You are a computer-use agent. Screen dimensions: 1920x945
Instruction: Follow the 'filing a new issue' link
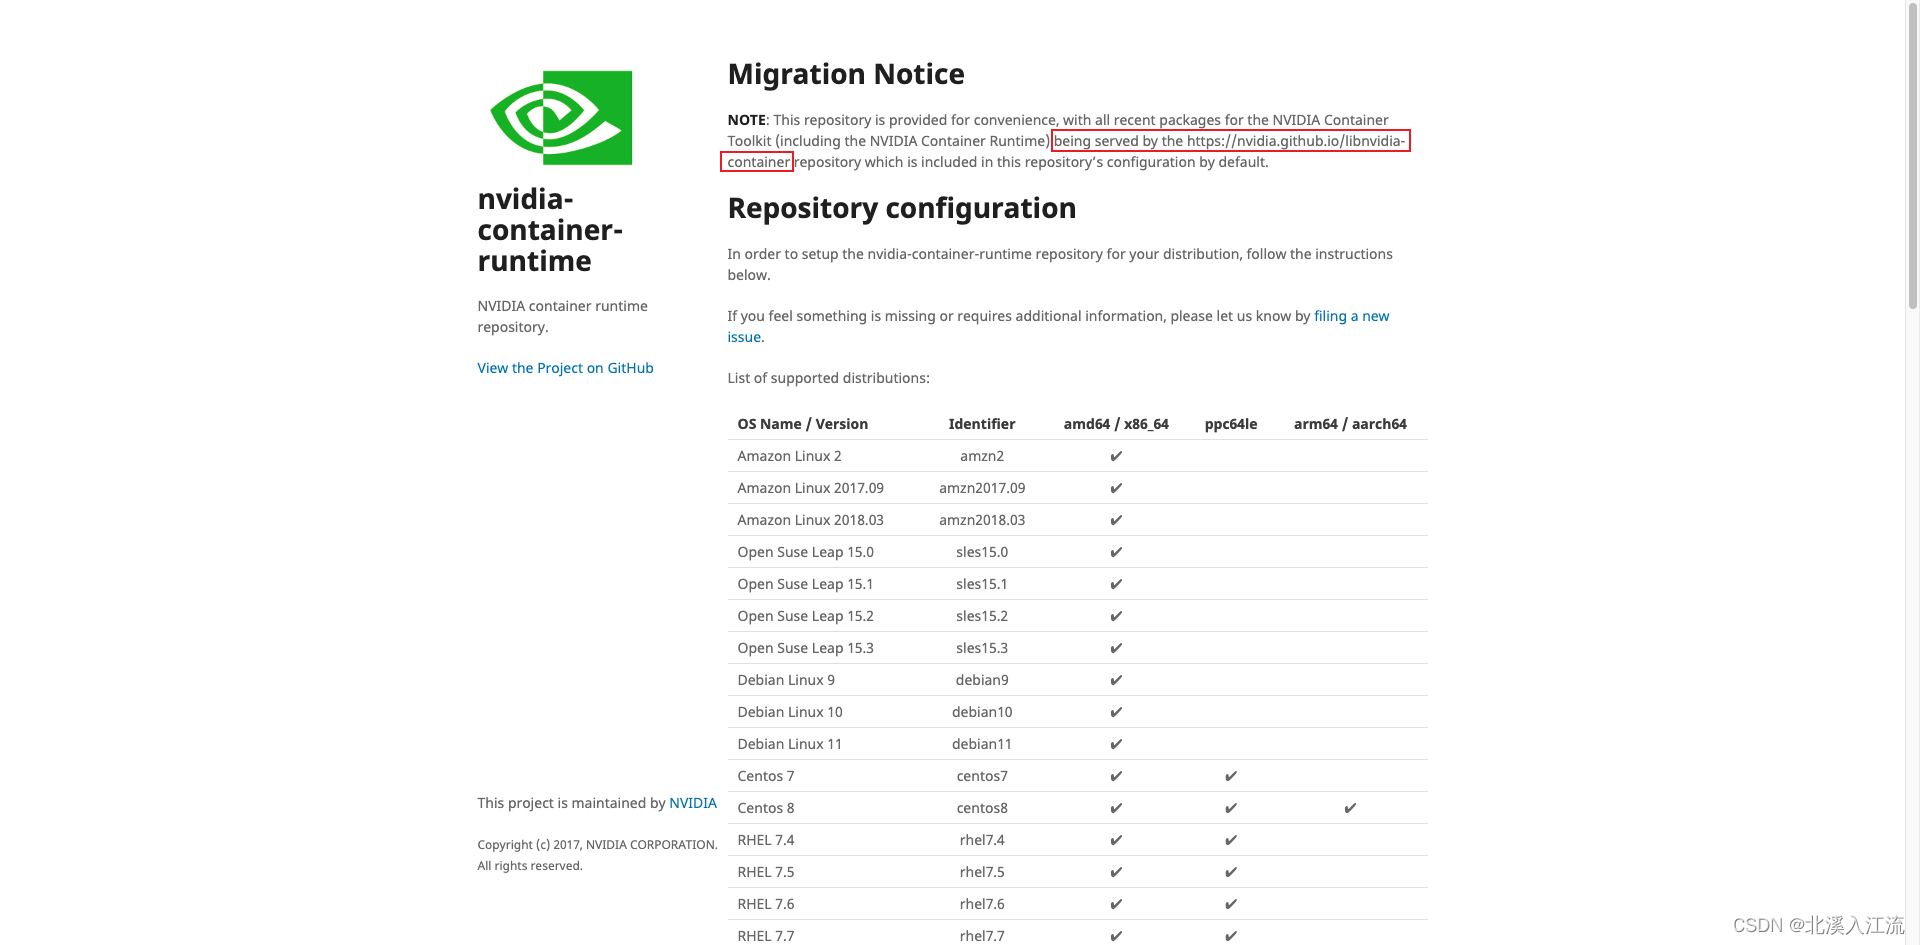pyautogui.click(x=1351, y=316)
